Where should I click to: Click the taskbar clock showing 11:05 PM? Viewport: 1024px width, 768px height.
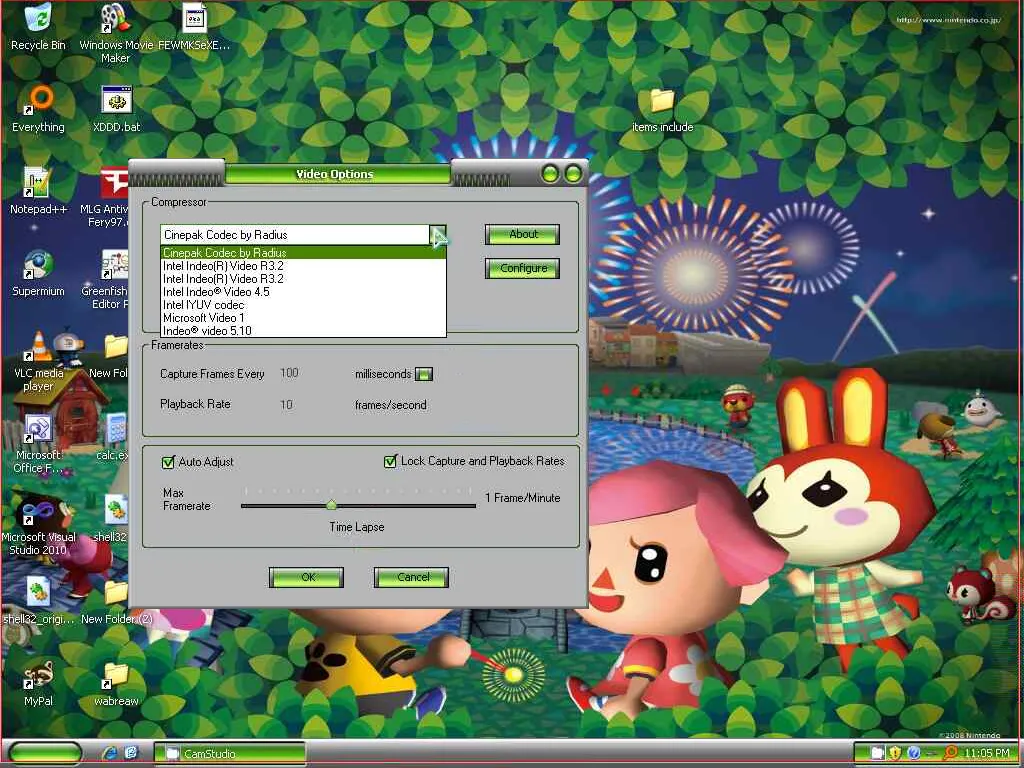point(986,753)
